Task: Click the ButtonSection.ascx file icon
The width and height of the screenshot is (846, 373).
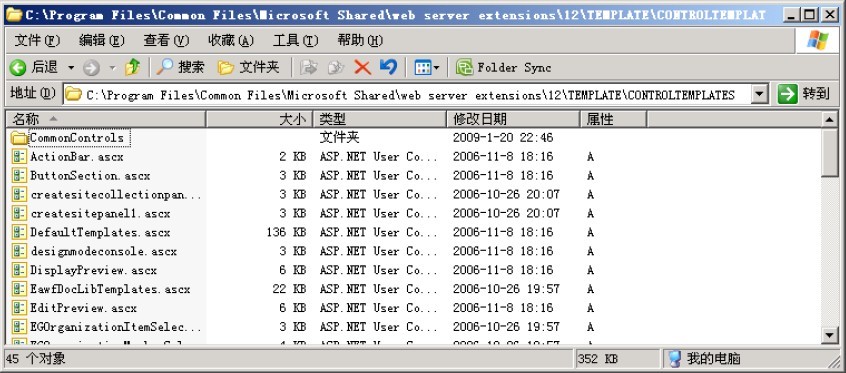Action: pos(20,176)
